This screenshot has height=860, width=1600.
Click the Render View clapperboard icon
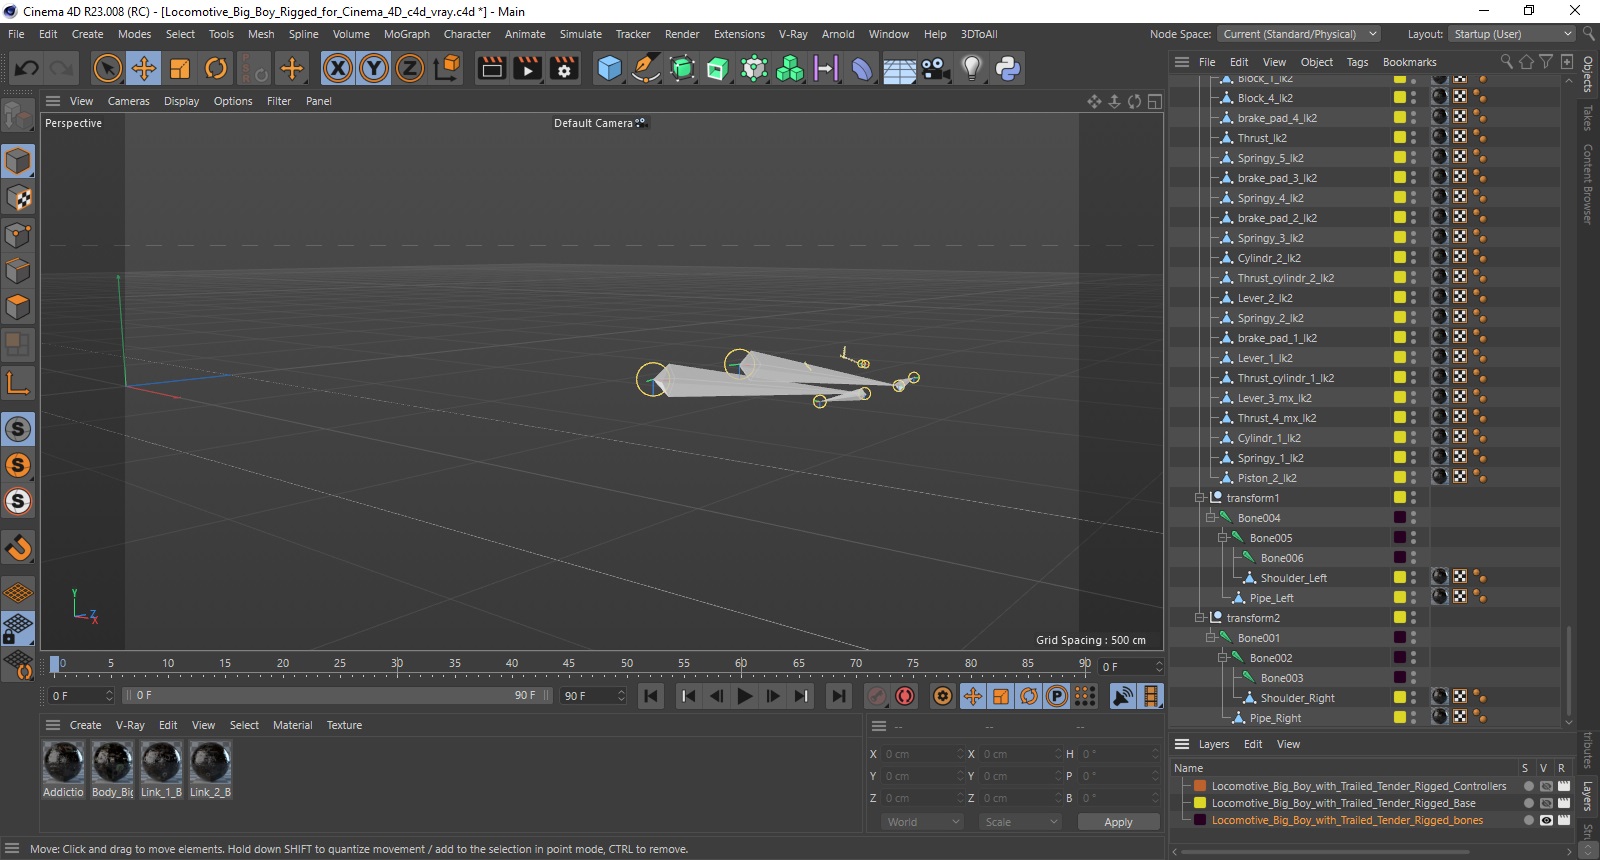[492, 68]
